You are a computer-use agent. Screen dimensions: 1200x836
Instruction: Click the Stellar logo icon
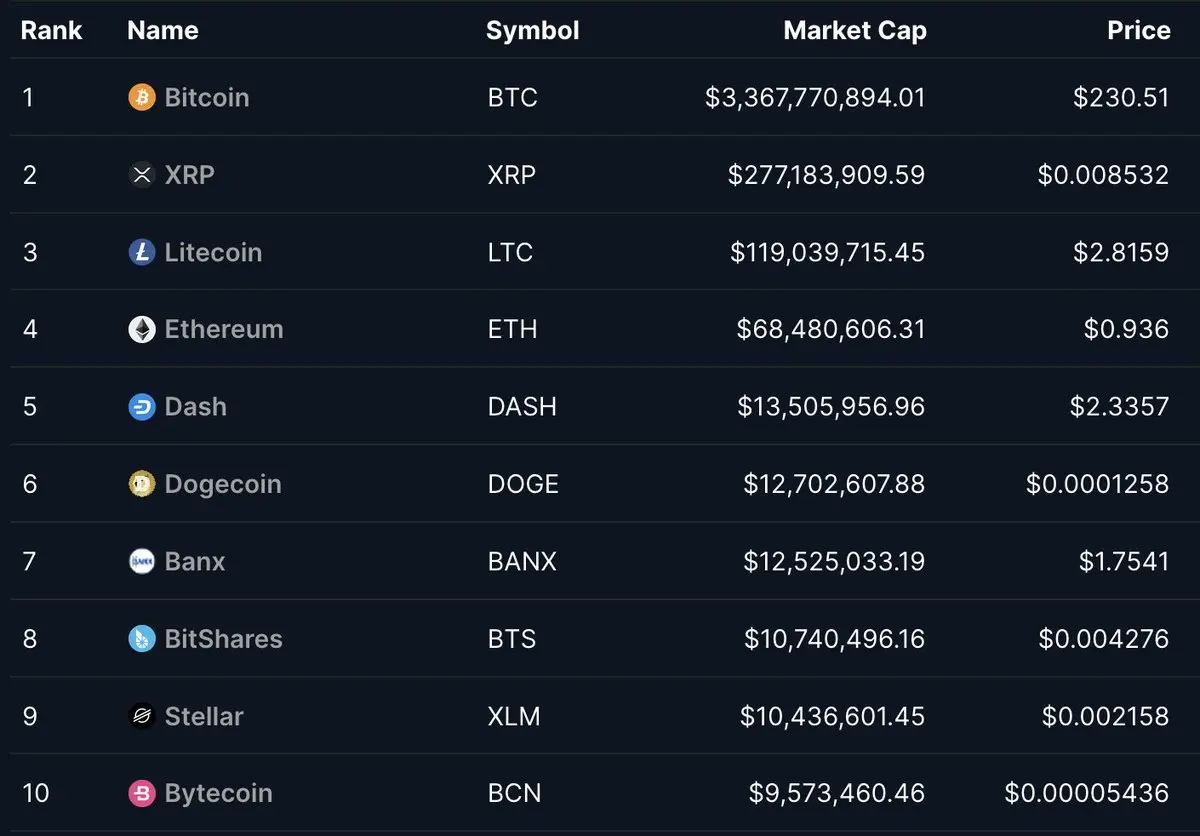coord(142,716)
